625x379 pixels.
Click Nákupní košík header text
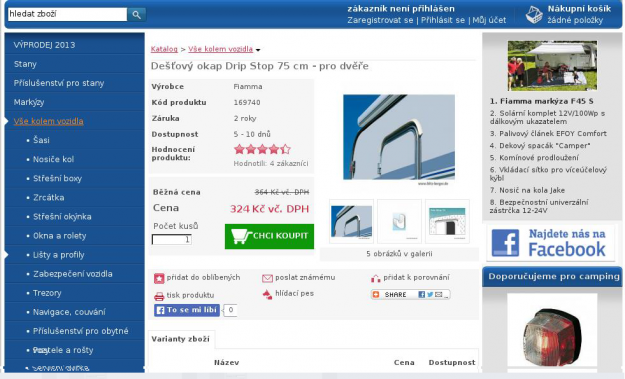[579, 9]
